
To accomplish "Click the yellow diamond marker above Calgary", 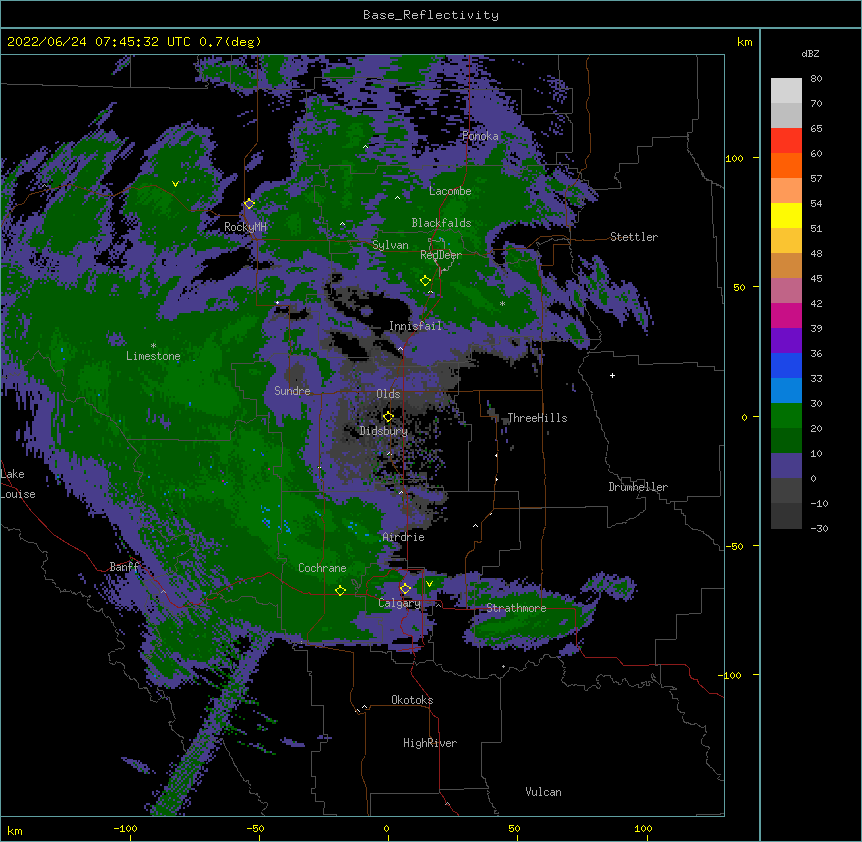I will (x=405, y=589).
